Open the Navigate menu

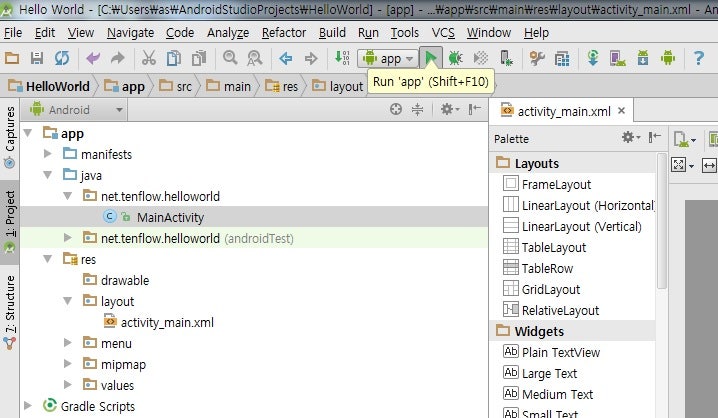click(x=130, y=33)
